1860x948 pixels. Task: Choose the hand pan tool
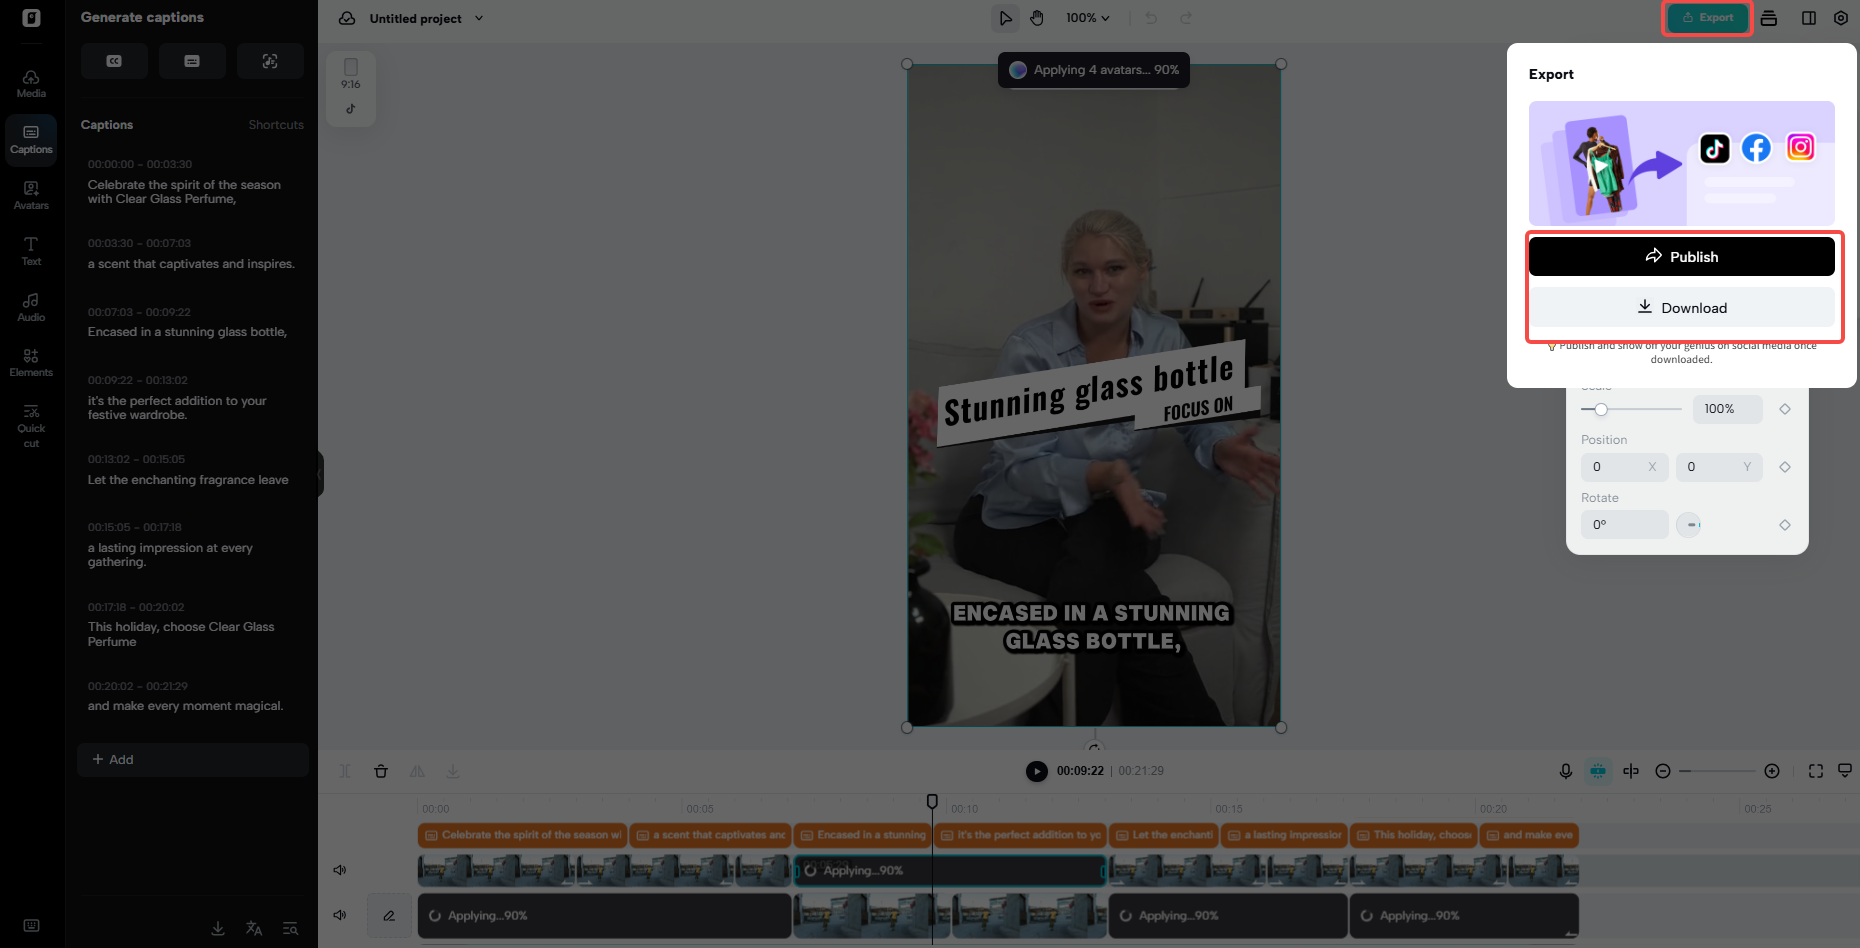pyautogui.click(x=1037, y=18)
